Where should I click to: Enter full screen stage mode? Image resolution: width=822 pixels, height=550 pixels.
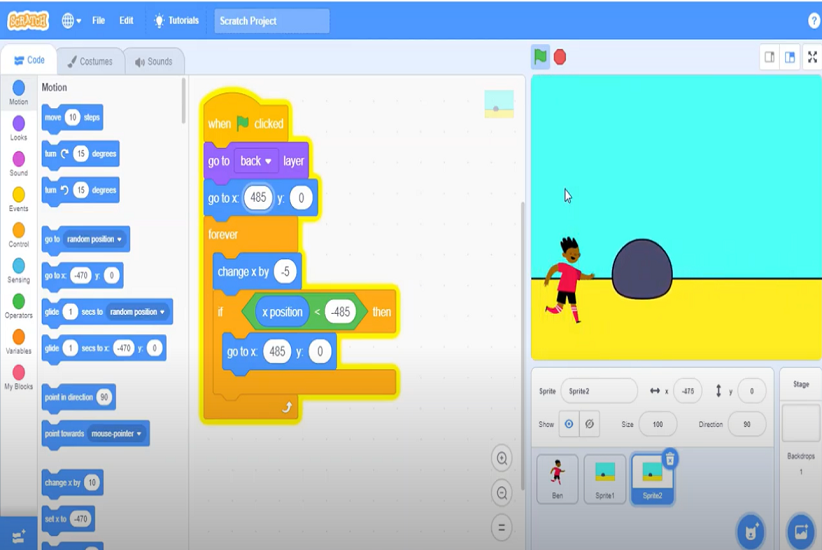pyautogui.click(x=812, y=57)
